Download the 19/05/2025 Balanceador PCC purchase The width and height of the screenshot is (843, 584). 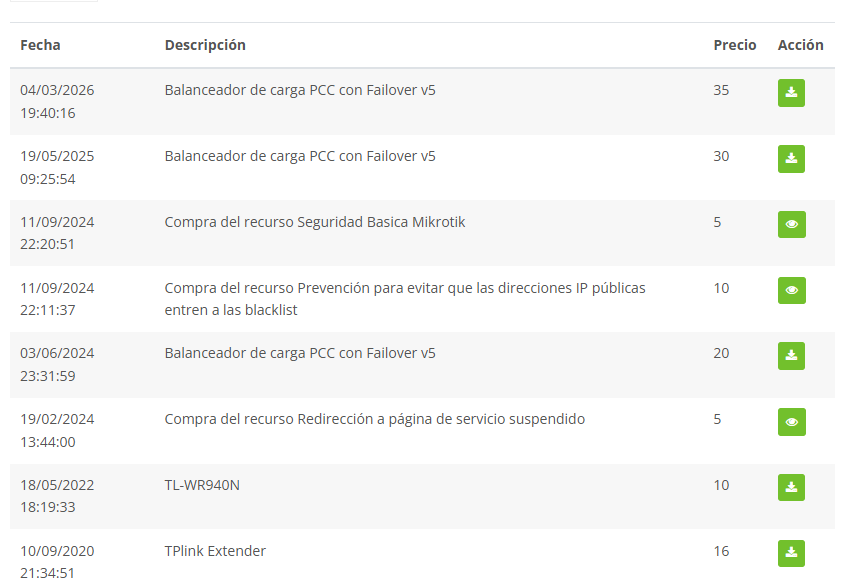(x=791, y=159)
